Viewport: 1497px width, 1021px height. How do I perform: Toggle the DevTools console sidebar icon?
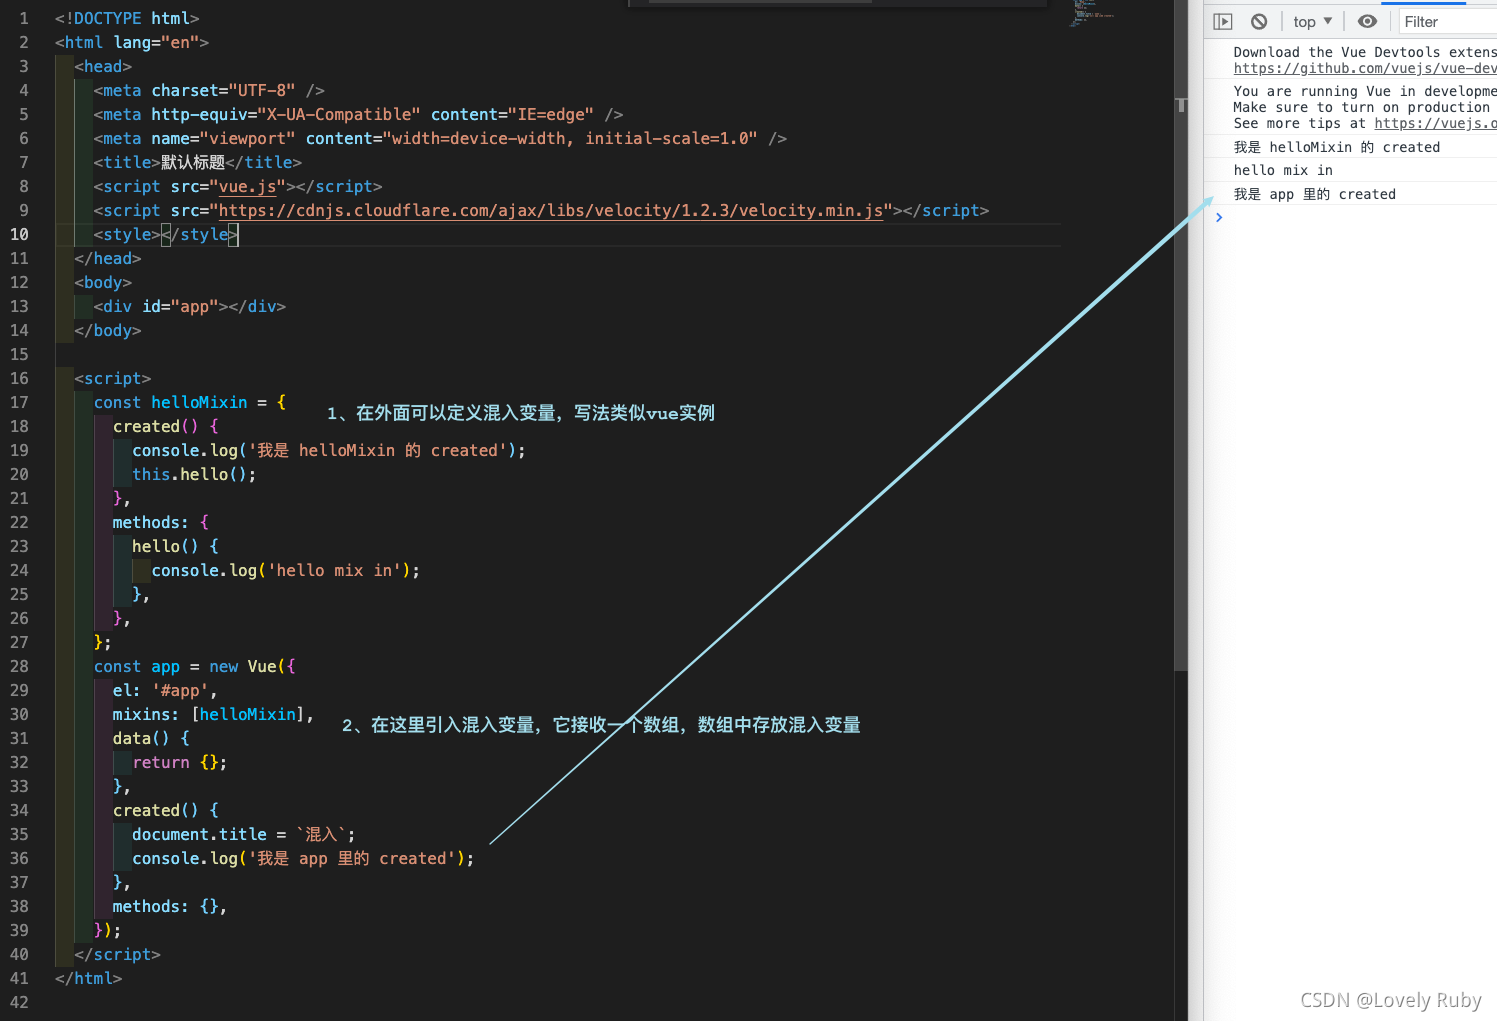tap(1222, 21)
